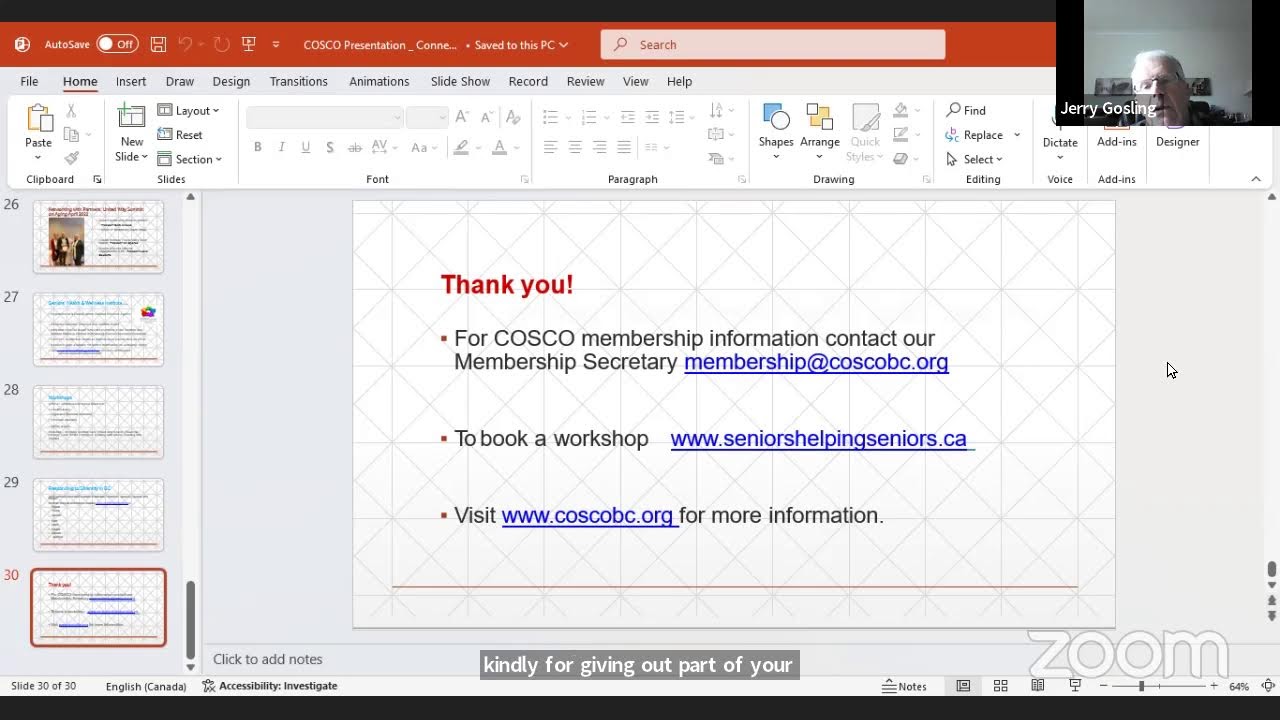Click the Font Color letter A button
Screen dimensions: 1280x720
point(499,147)
